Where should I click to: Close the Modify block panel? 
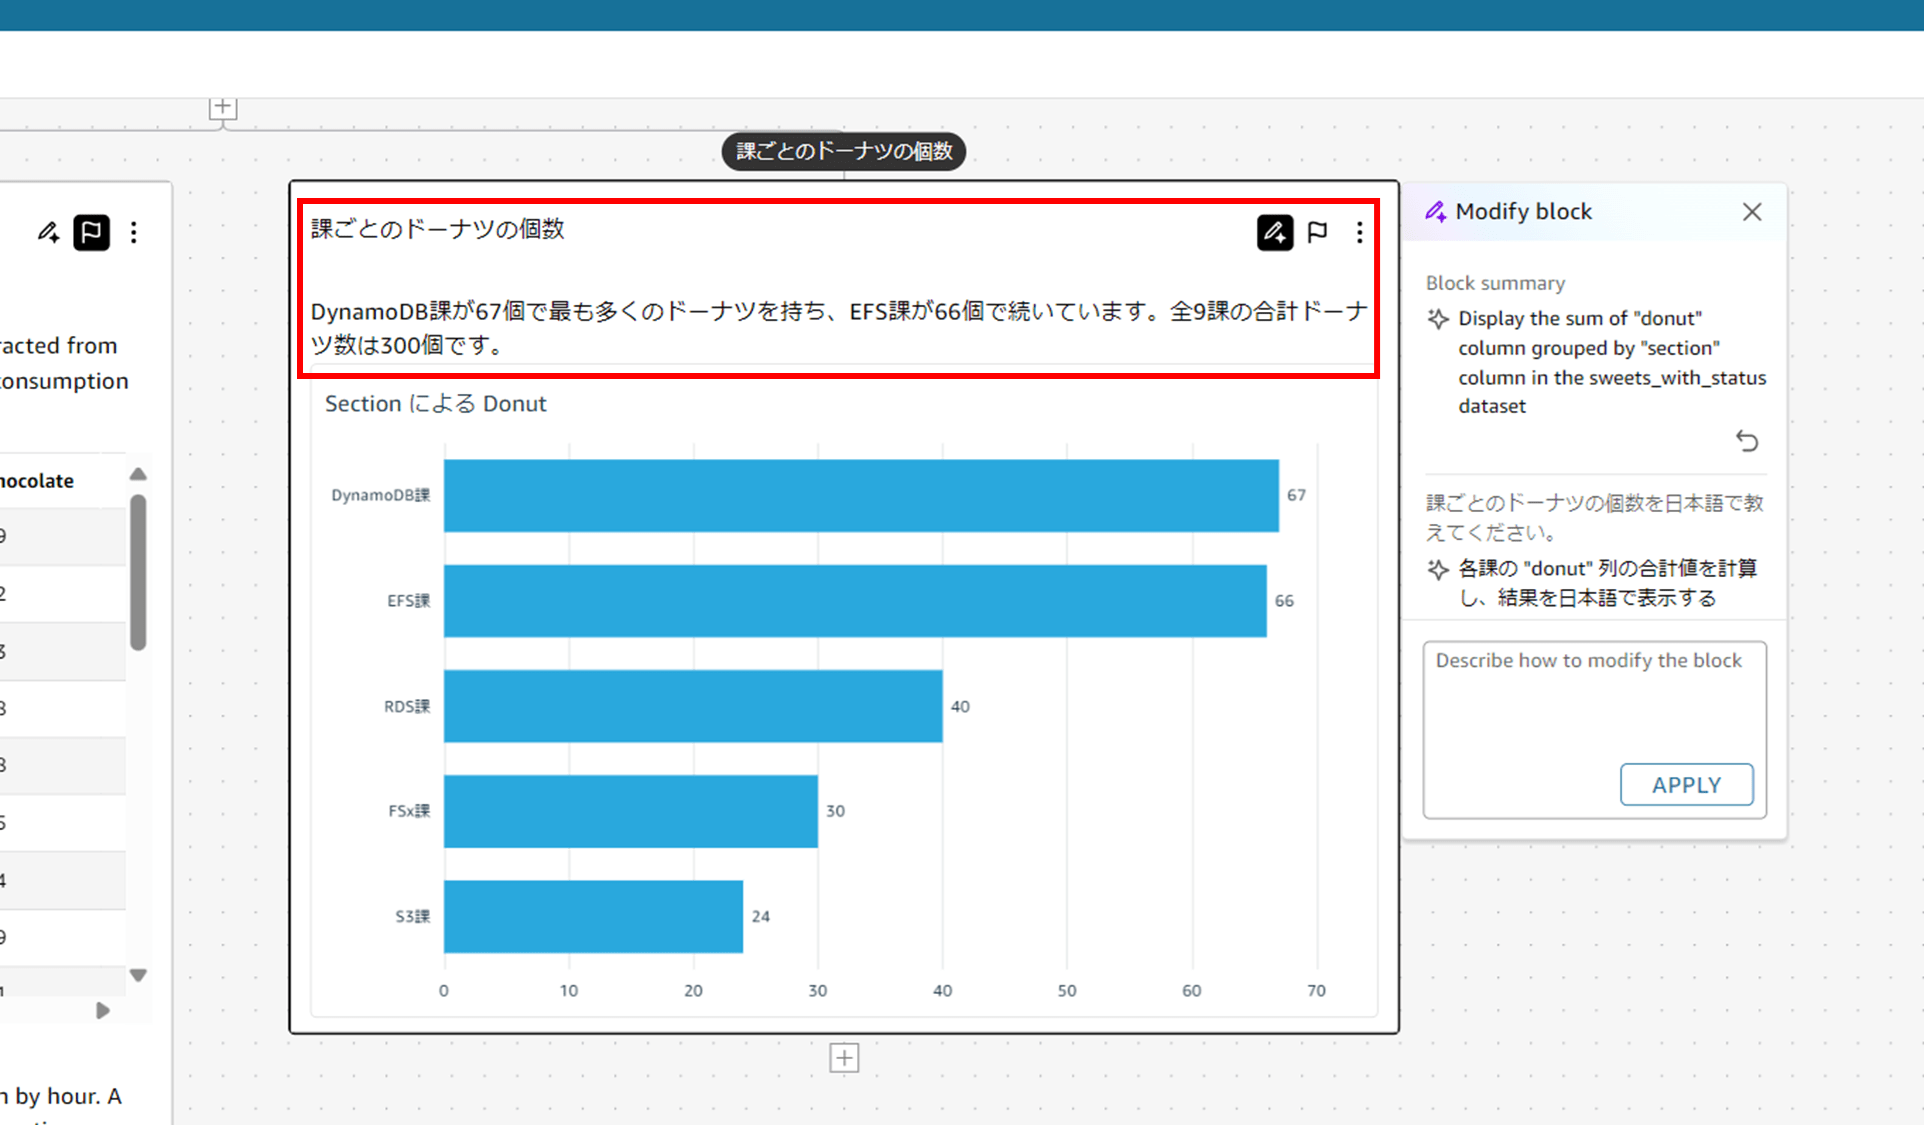coord(1751,210)
